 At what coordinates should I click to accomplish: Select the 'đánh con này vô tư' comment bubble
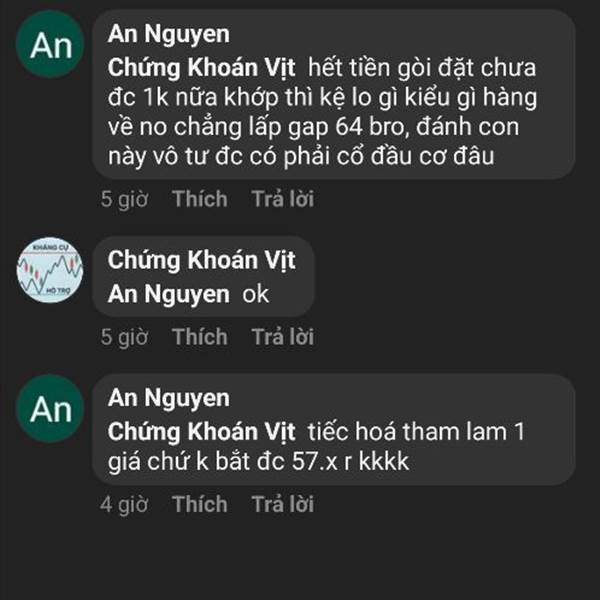point(334,95)
